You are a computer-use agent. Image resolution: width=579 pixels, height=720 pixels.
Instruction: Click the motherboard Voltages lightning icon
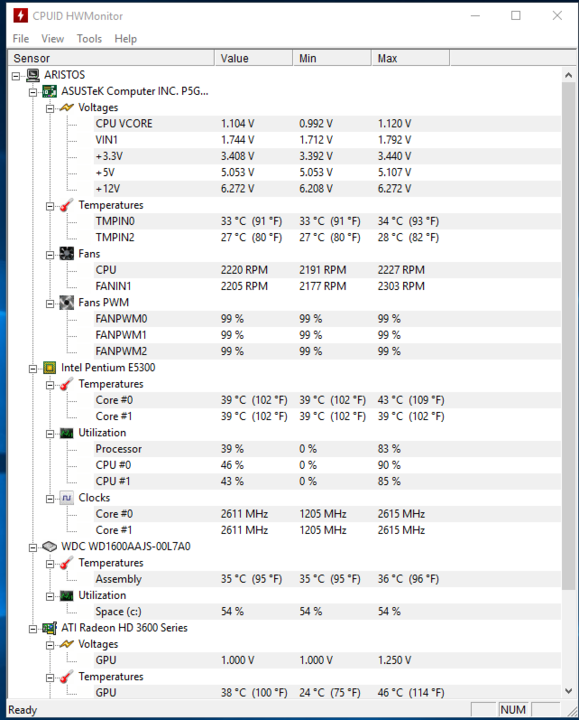tap(67, 107)
